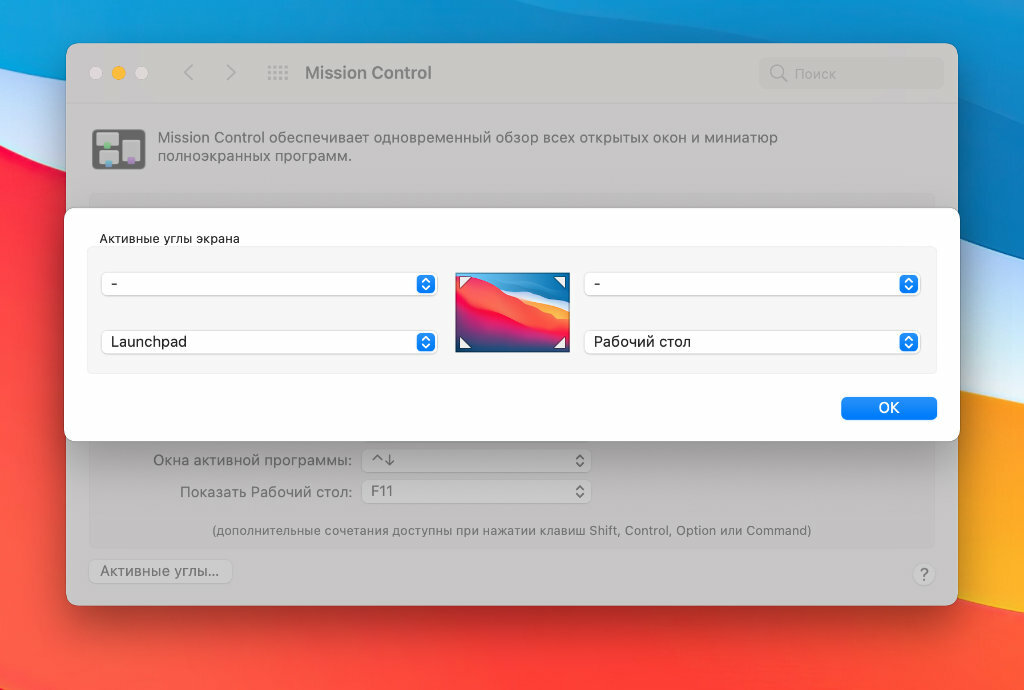Open the Рабочий стол hot corner dropdown

(752, 342)
